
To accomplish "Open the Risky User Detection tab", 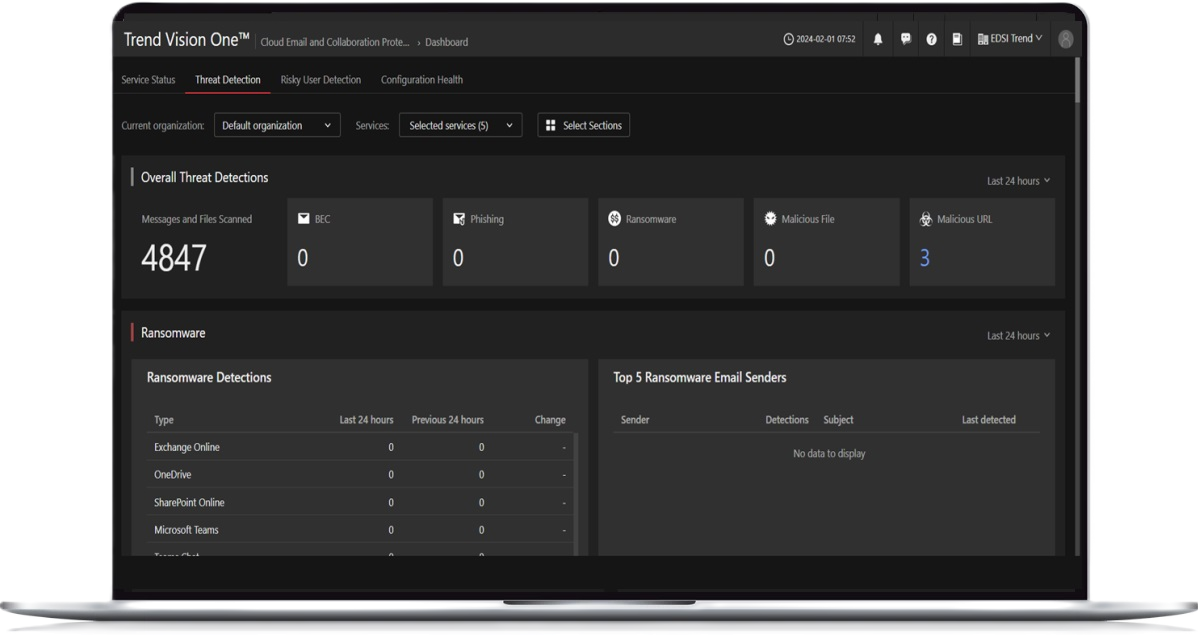I will [x=321, y=79].
